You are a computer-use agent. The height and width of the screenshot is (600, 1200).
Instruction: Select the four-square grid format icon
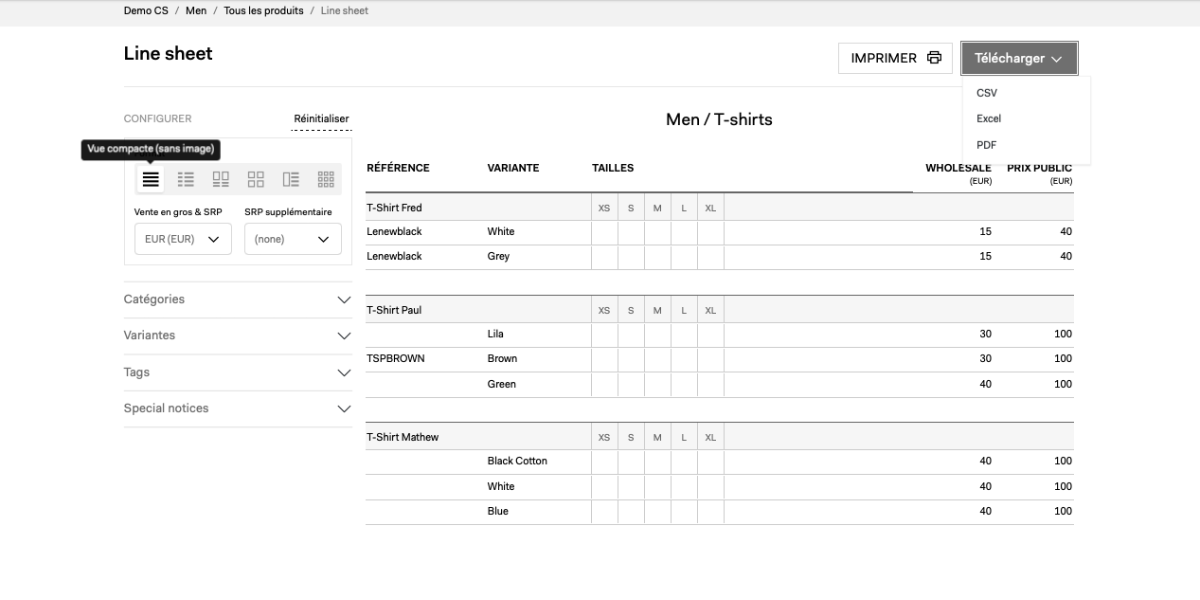[x=256, y=179]
